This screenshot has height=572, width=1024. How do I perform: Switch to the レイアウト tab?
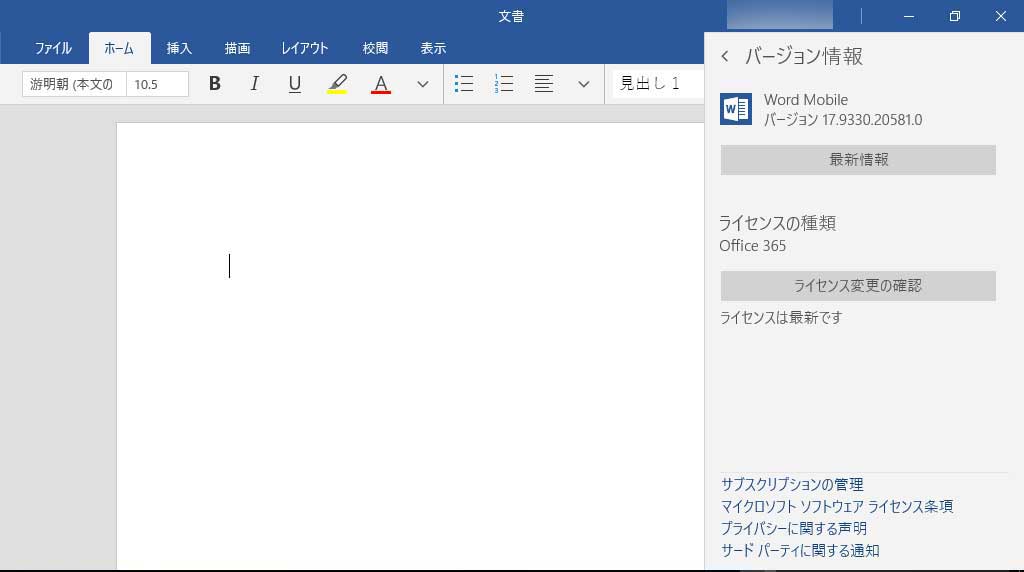(305, 48)
